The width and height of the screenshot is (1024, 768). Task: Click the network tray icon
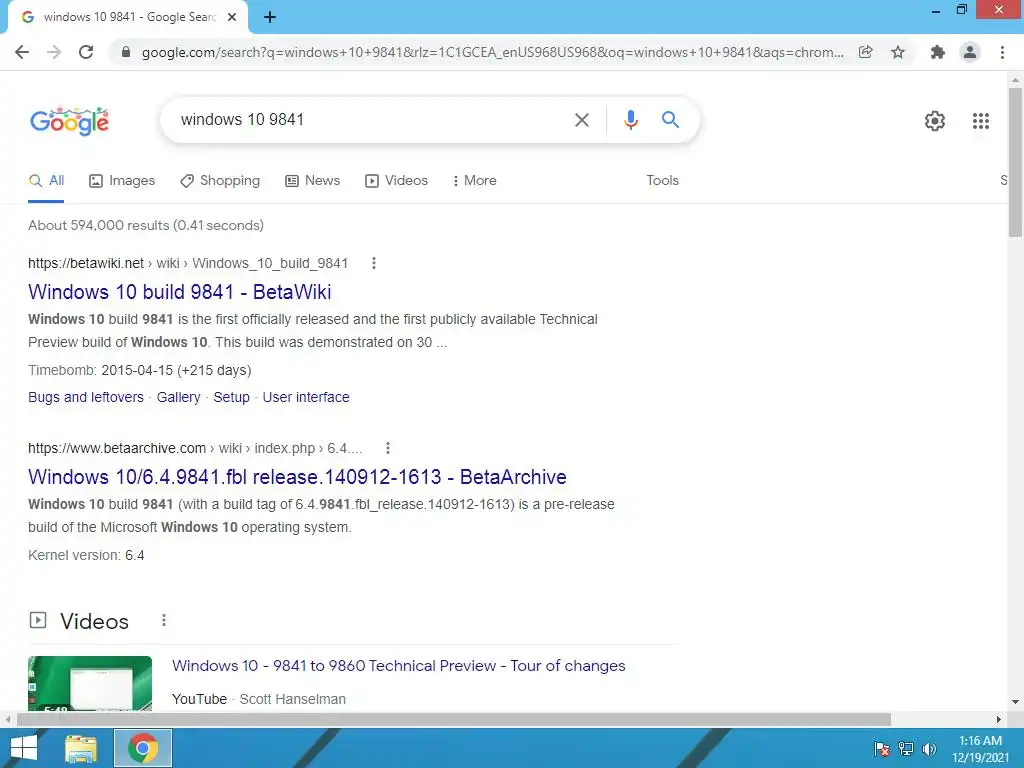[906, 749]
